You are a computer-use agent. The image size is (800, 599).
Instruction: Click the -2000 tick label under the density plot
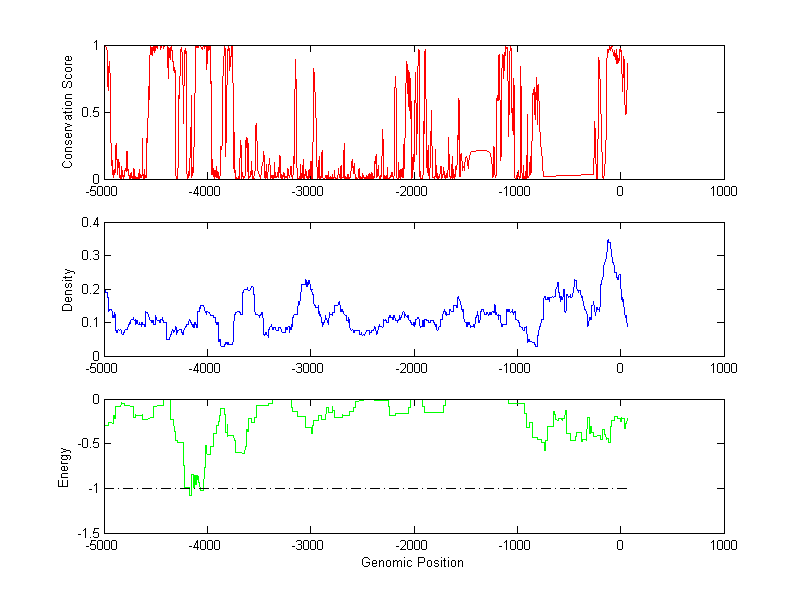[x=413, y=368]
